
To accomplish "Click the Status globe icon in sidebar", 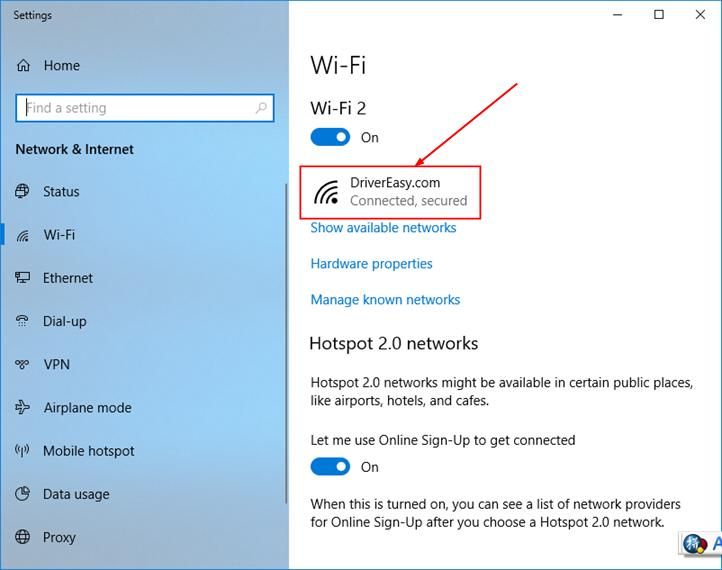I will coord(23,192).
